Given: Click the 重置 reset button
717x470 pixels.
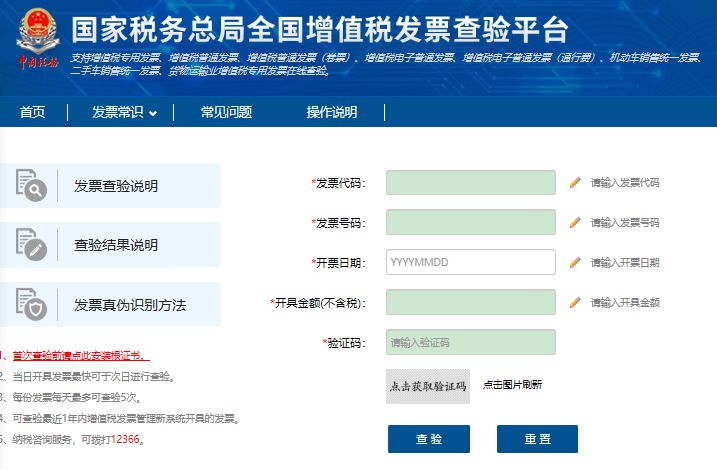Looking at the screenshot, I should 537,439.
